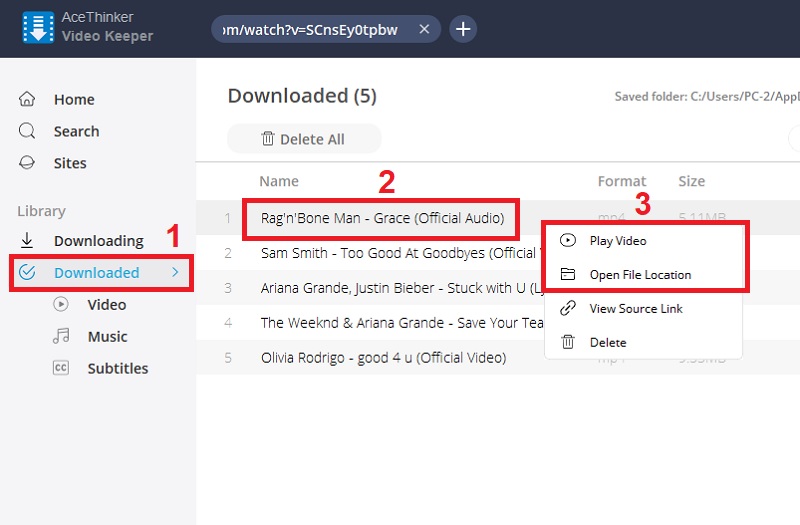The width and height of the screenshot is (800, 525).
Task: Expand the Downloaded chevron arrow
Action: pyautogui.click(x=175, y=272)
